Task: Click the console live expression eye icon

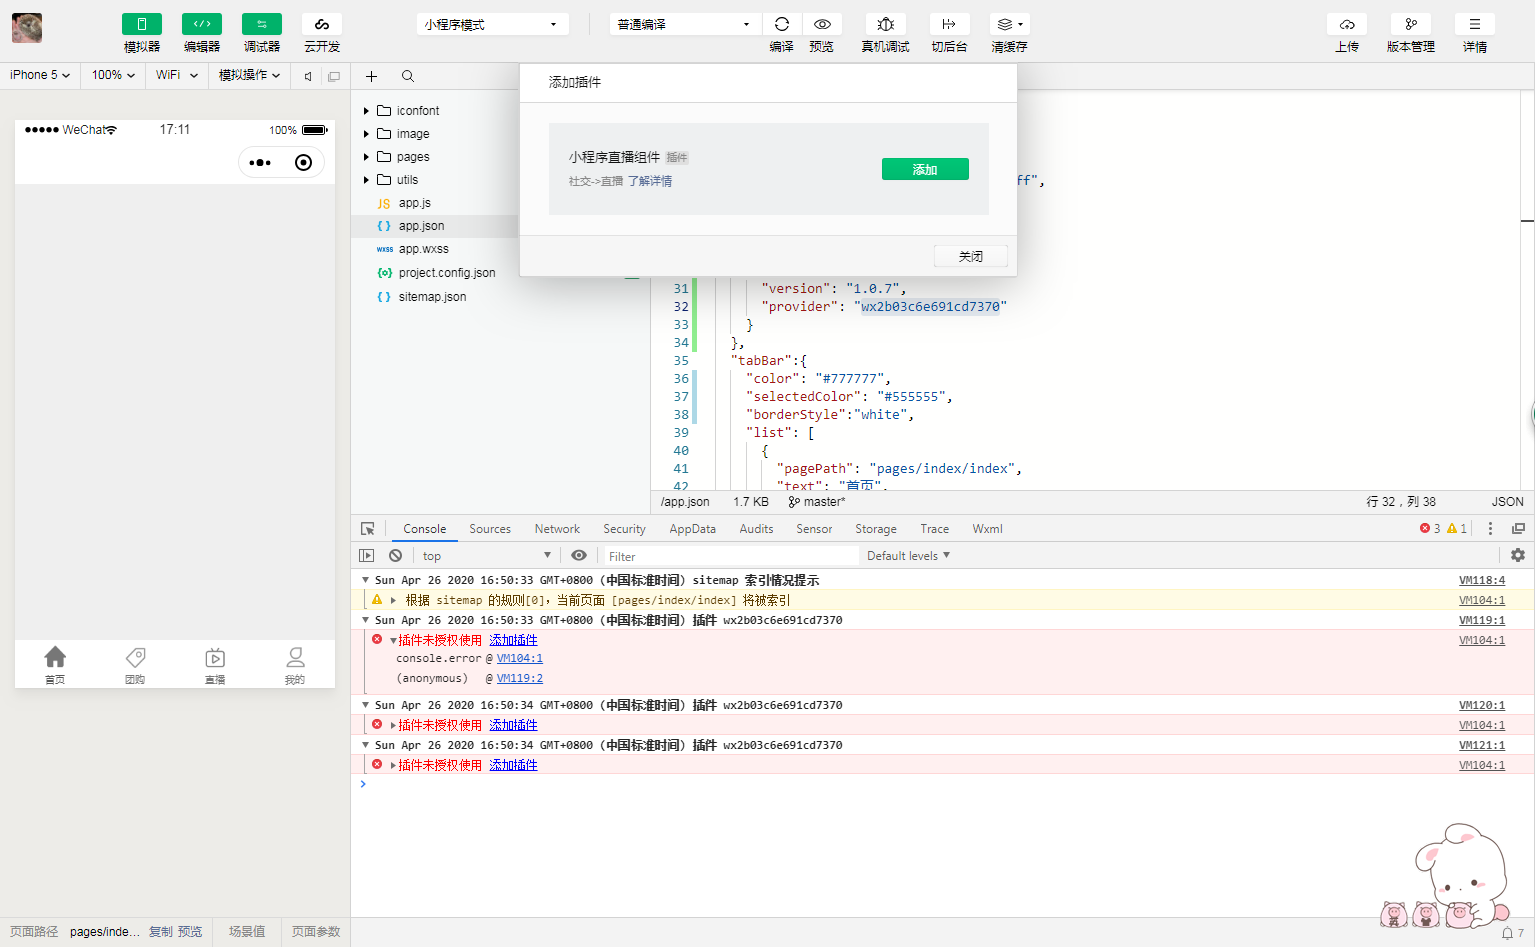Action: pyautogui.click(x=579, y=556)
